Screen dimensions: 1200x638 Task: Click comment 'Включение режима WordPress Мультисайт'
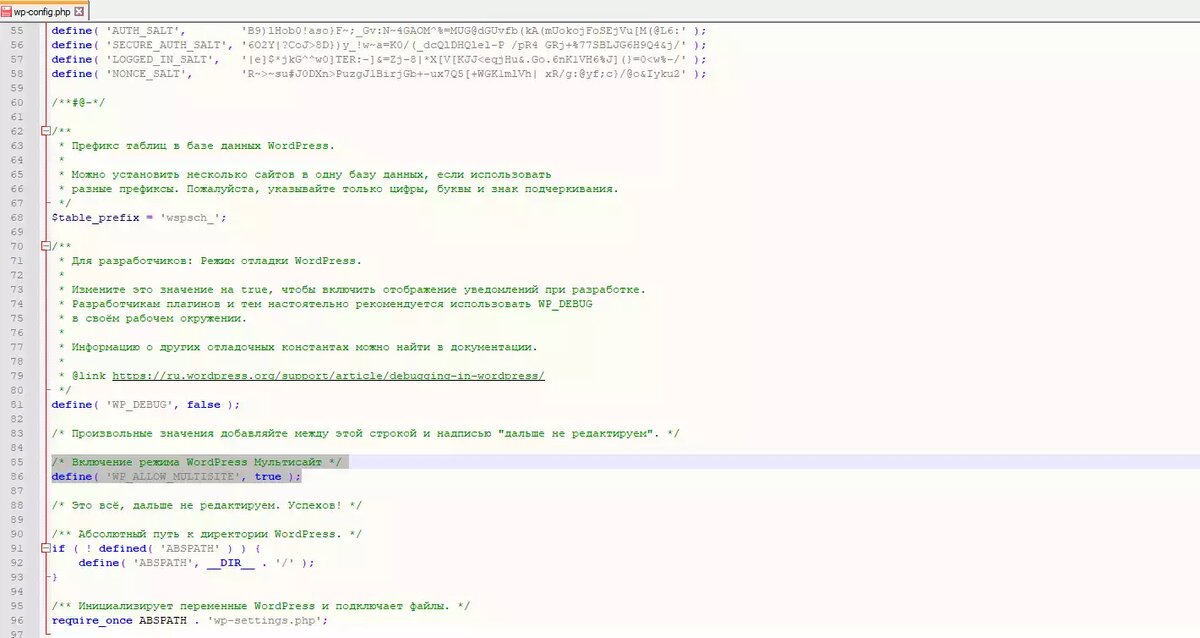pos(196,462)
